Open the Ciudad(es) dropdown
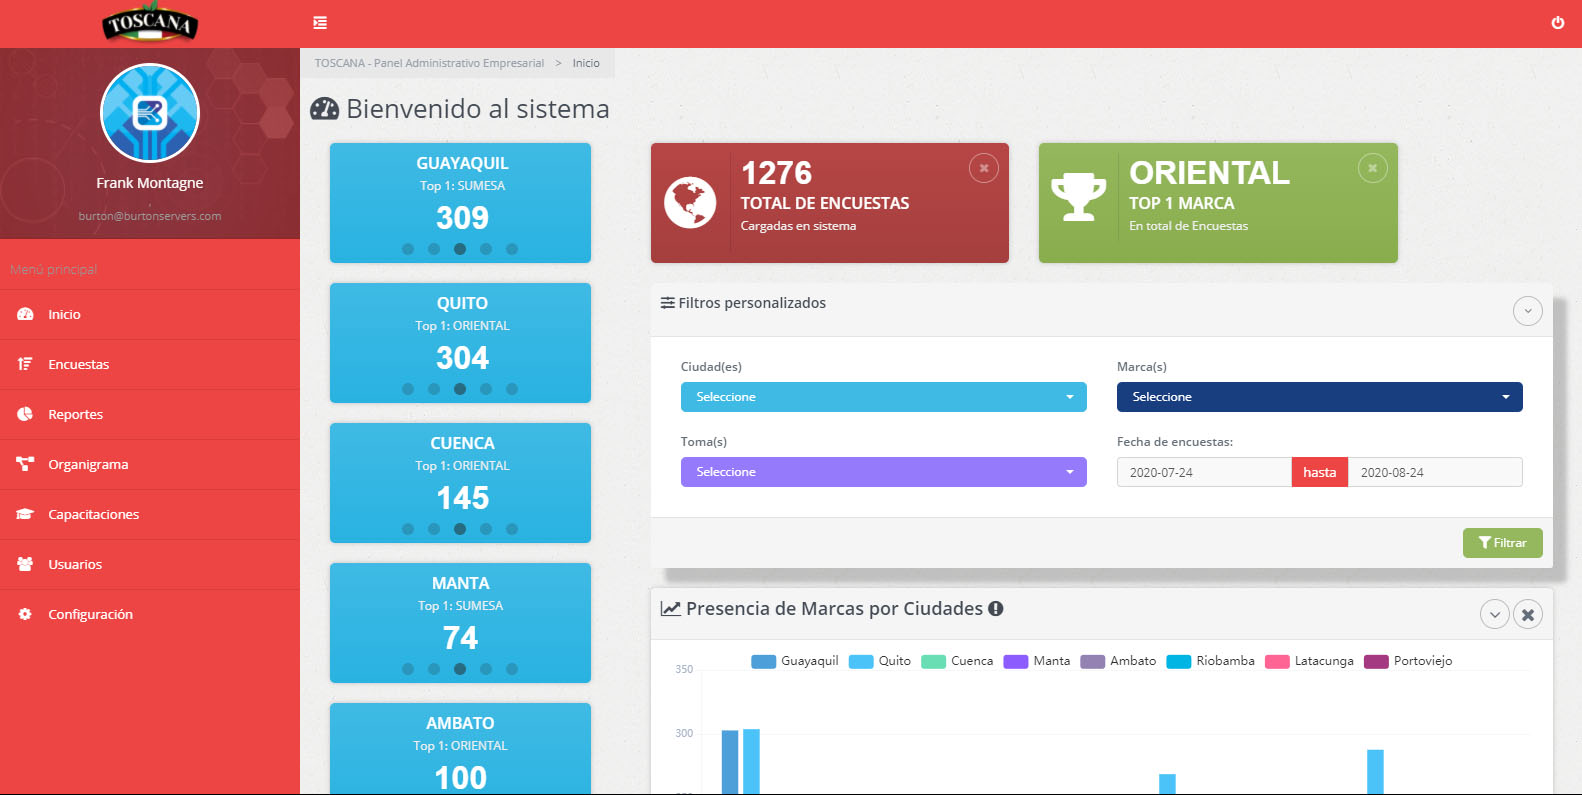Screen dimensions: 1582x795 click(x=883, y=397)
